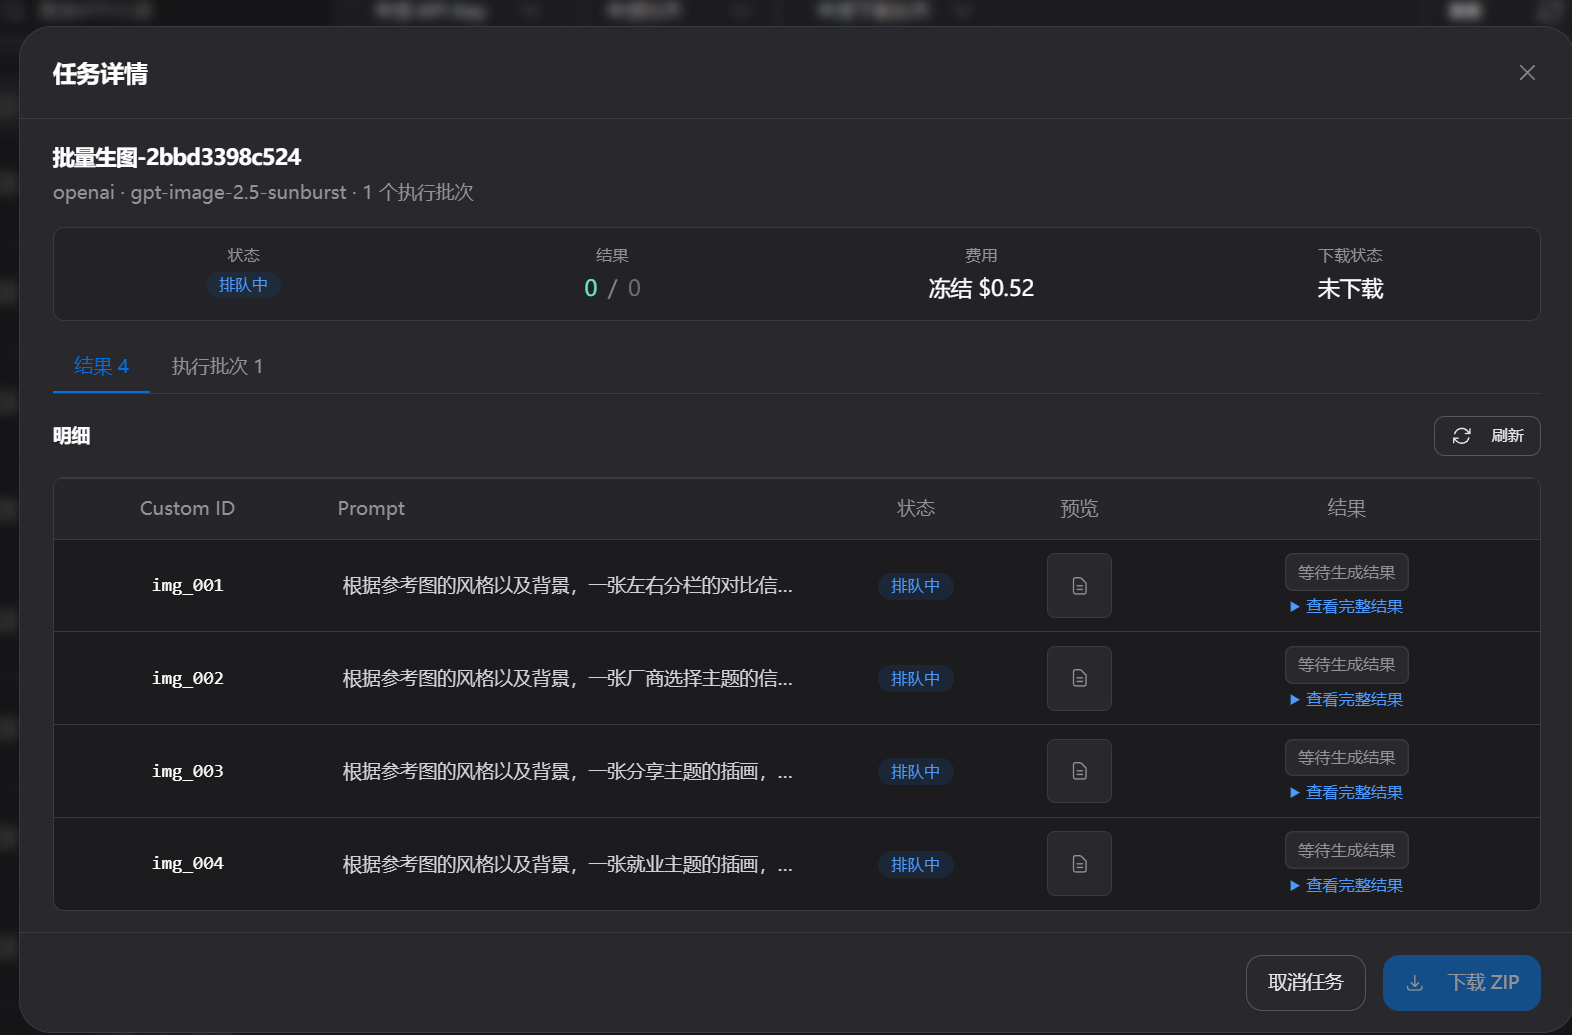1572x1035 pixels.
Task: Open preview document icon for img_004
Action: click(x=1079, y=864)
